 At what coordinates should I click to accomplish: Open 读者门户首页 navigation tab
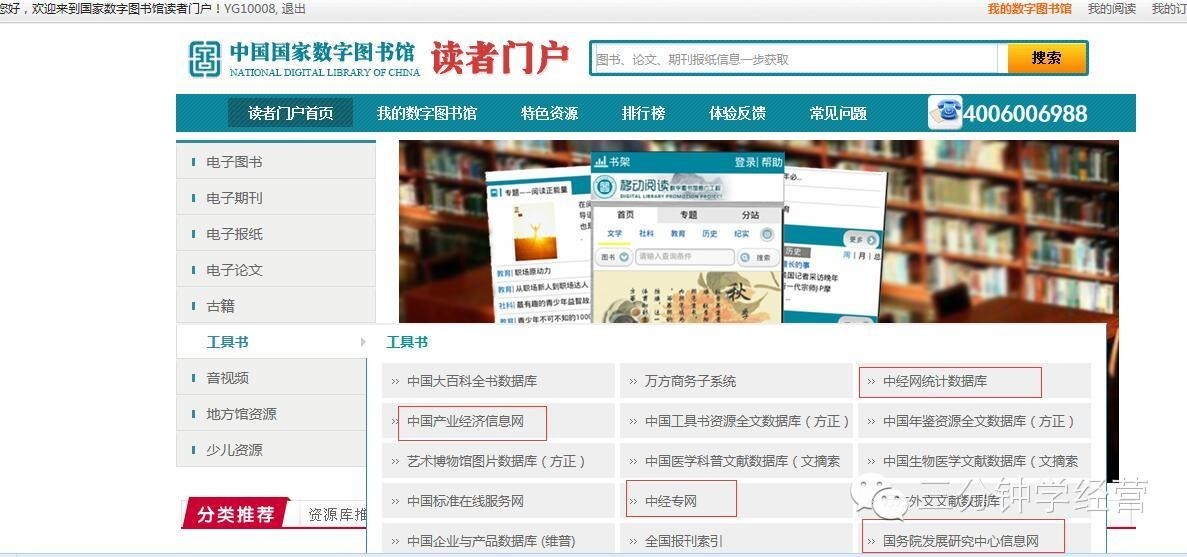point(291,114)
